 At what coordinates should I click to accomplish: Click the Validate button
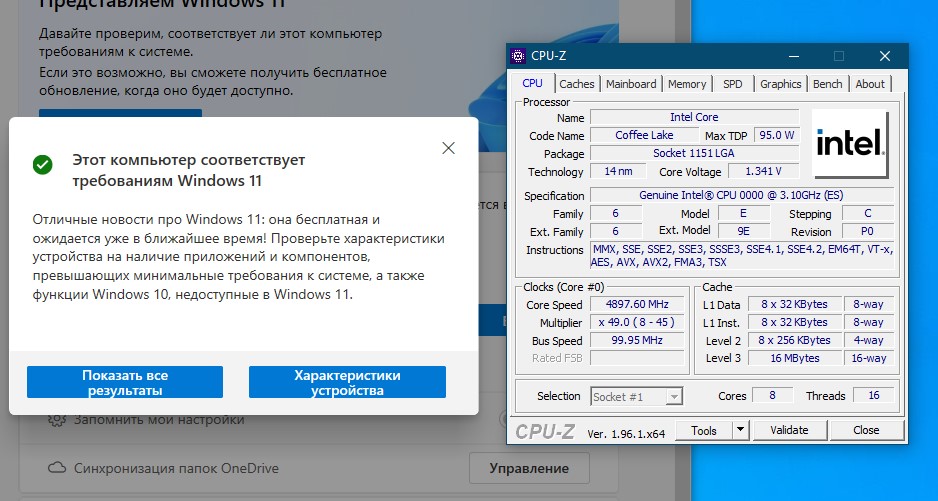[x=789, y=430]
